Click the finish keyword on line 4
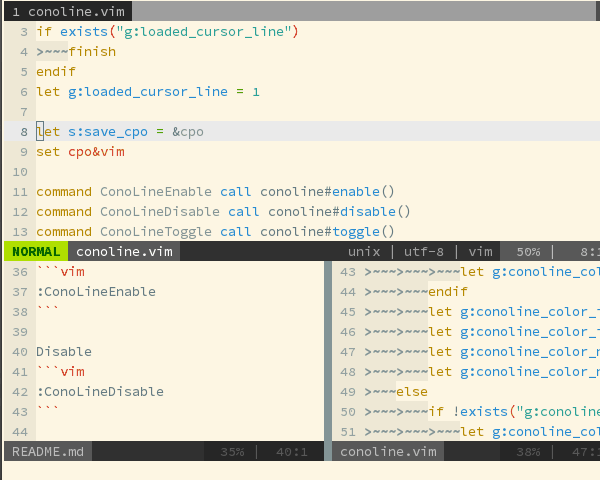Viewport: 600px width, 480px height. tap(92, 52)
